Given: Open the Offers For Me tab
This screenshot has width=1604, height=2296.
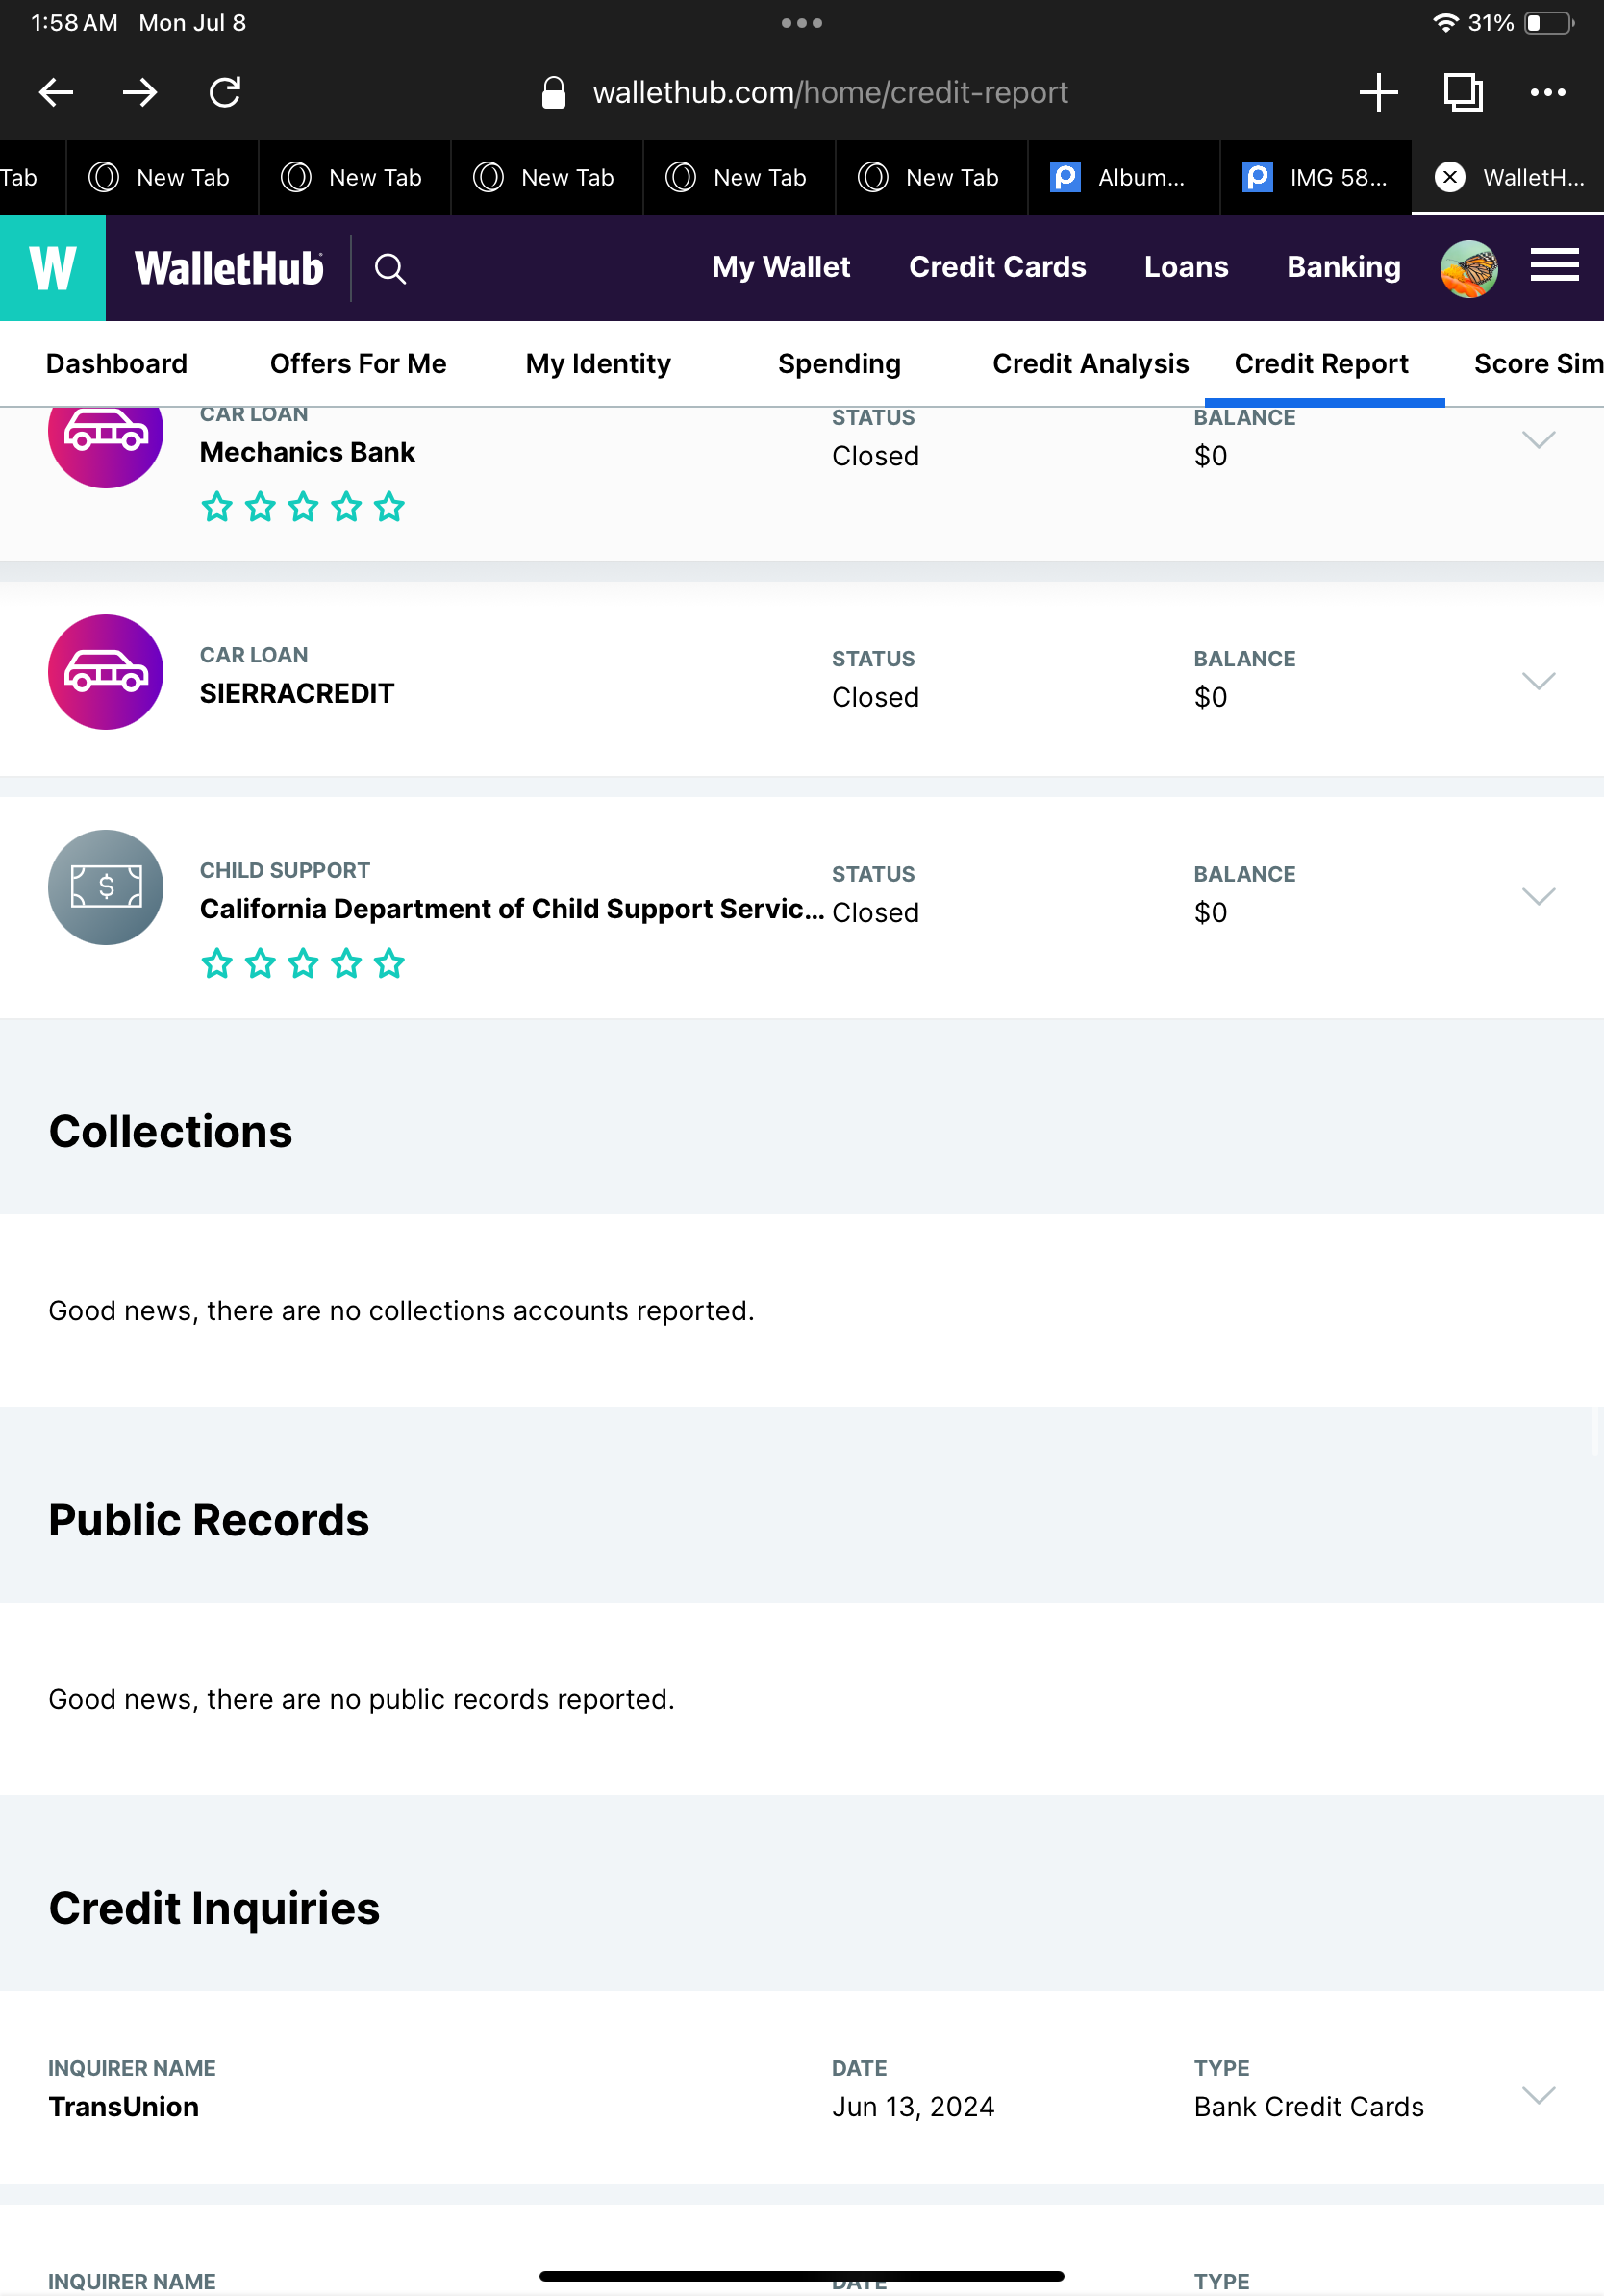Looking at the screenshot, I should (x=358, y=364).
